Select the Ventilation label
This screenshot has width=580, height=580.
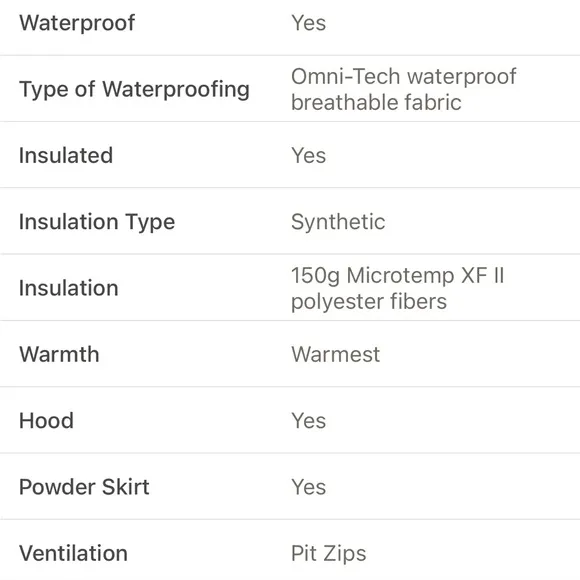73,553
